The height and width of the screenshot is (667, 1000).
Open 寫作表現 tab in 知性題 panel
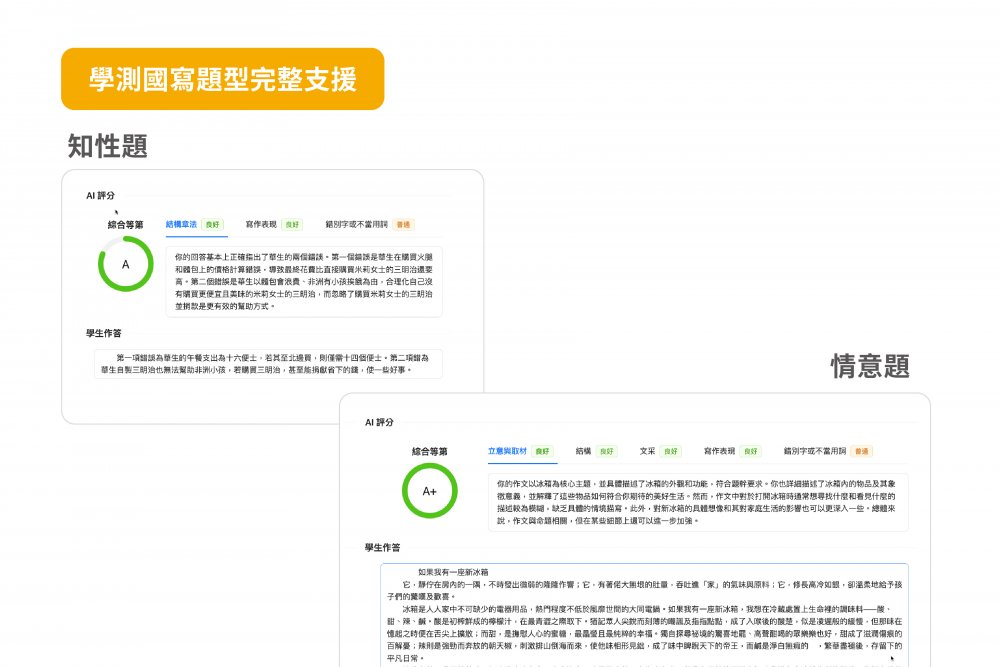[260, 225]
